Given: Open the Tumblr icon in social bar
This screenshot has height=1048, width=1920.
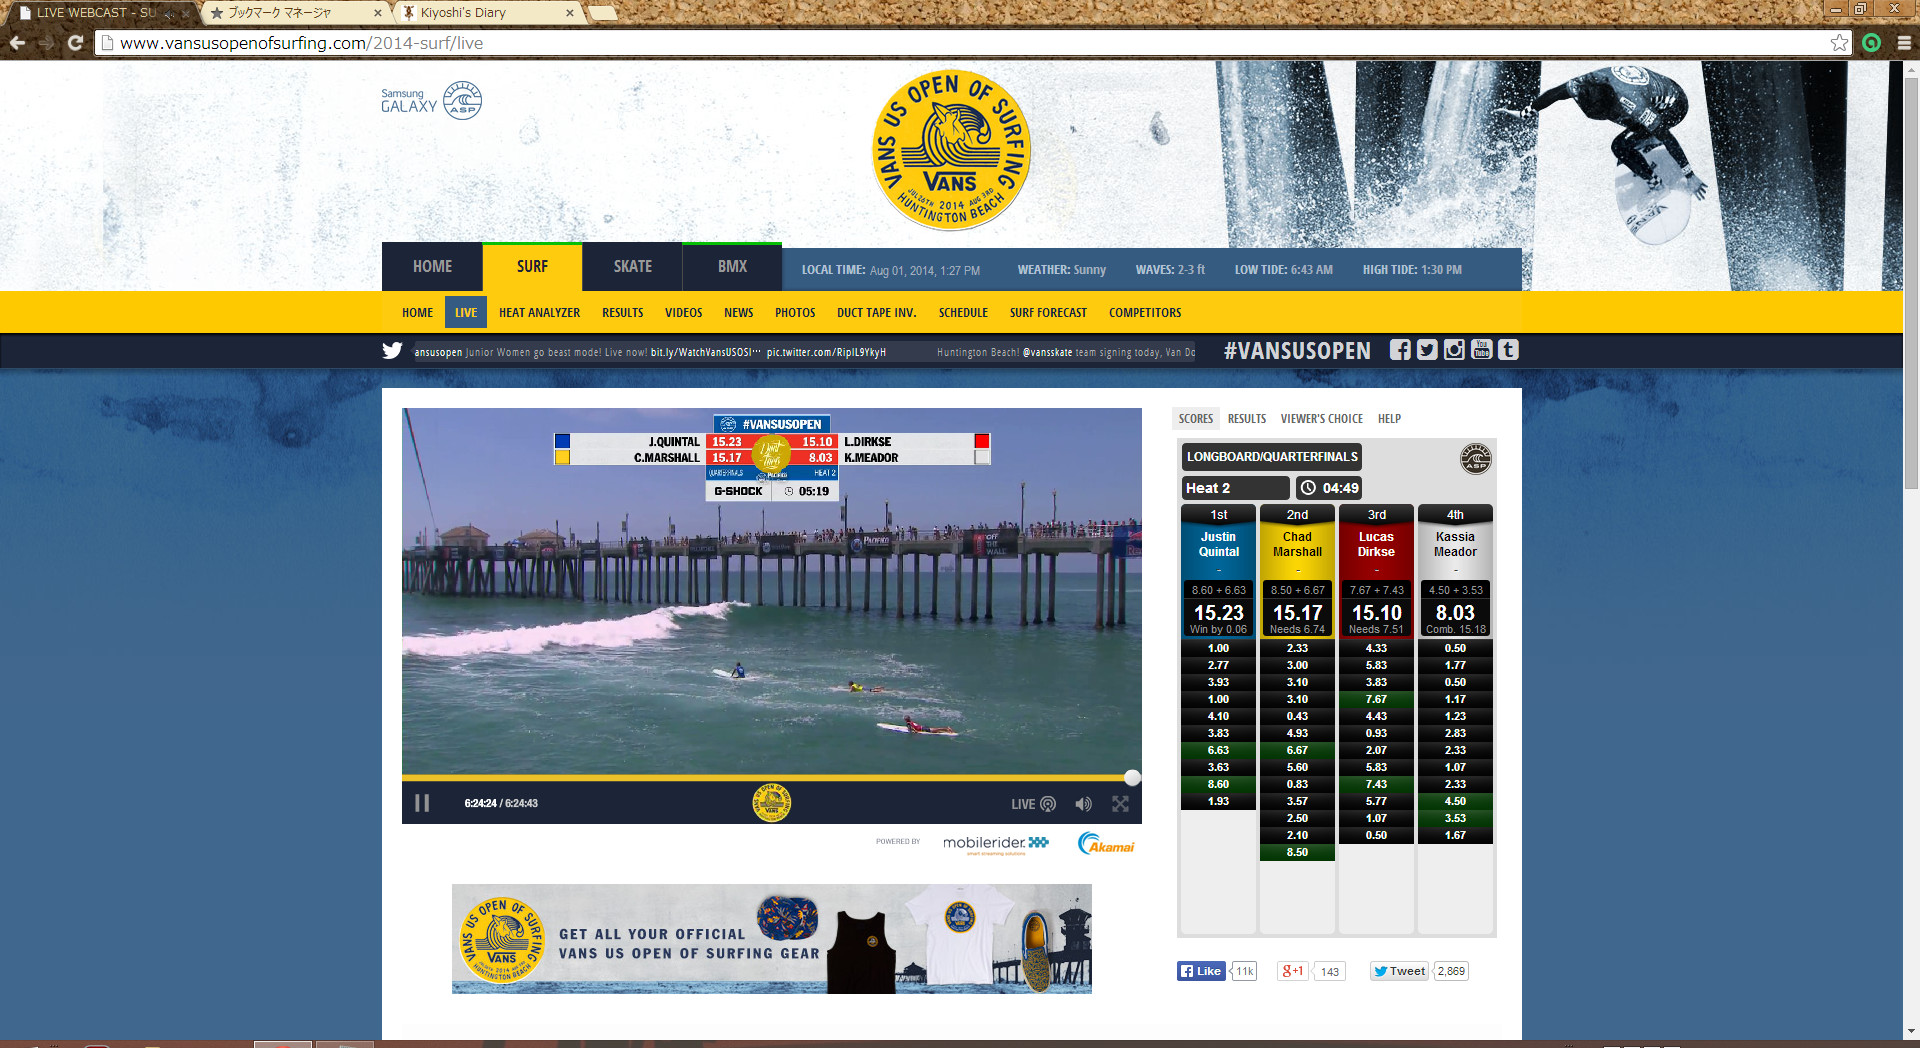Looking at the screenshot, I should click(1508, 350).
